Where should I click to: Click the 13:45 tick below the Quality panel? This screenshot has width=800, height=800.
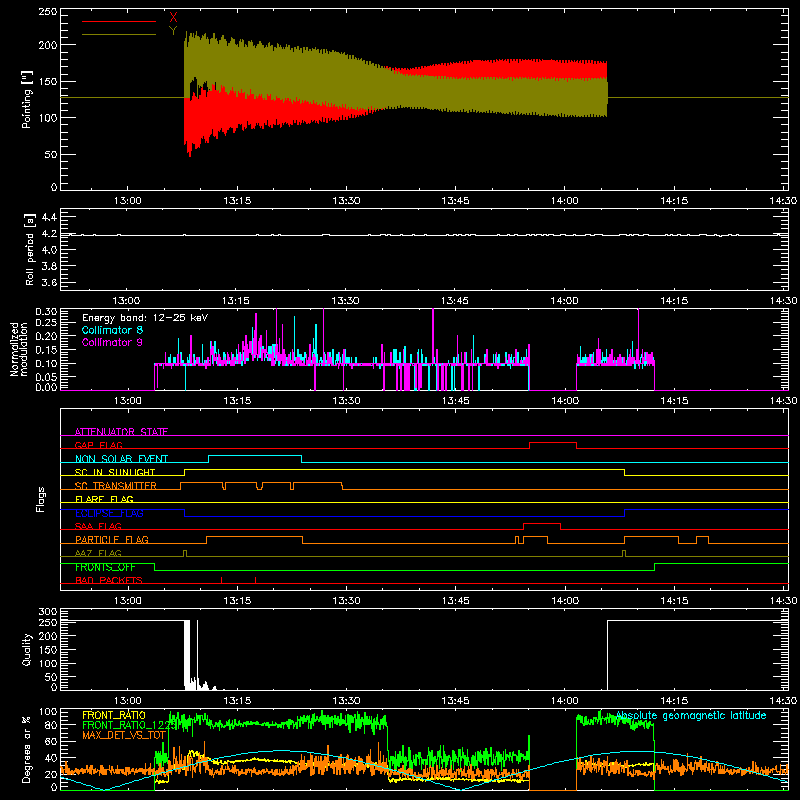(455, 701)
